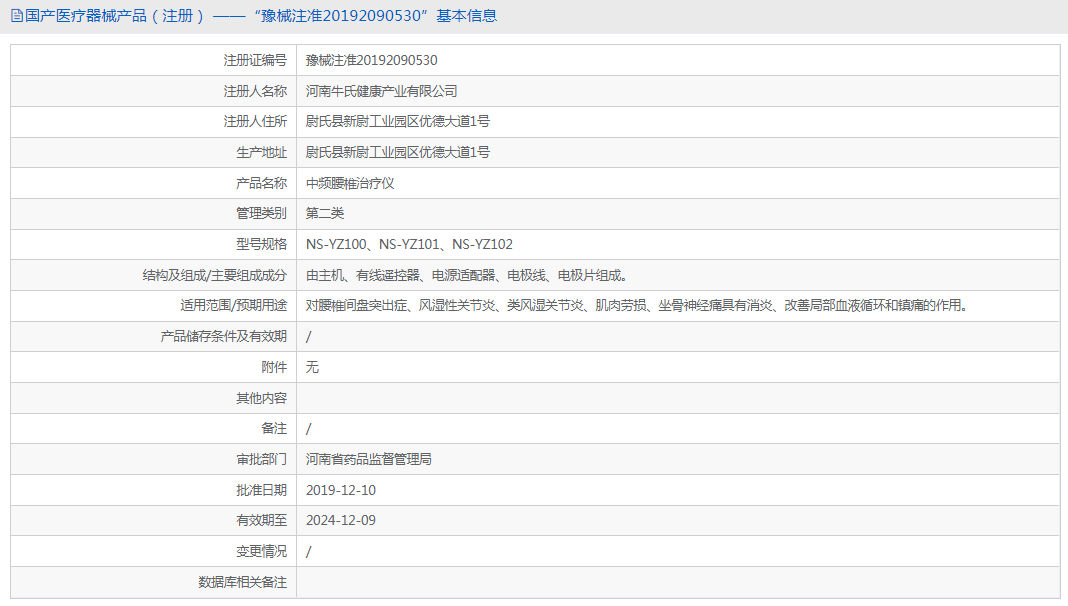Select registrant name 河南牛氏健康产业有限公司
This screenshot has height=606, width=1068.
[x=381, y=91]
